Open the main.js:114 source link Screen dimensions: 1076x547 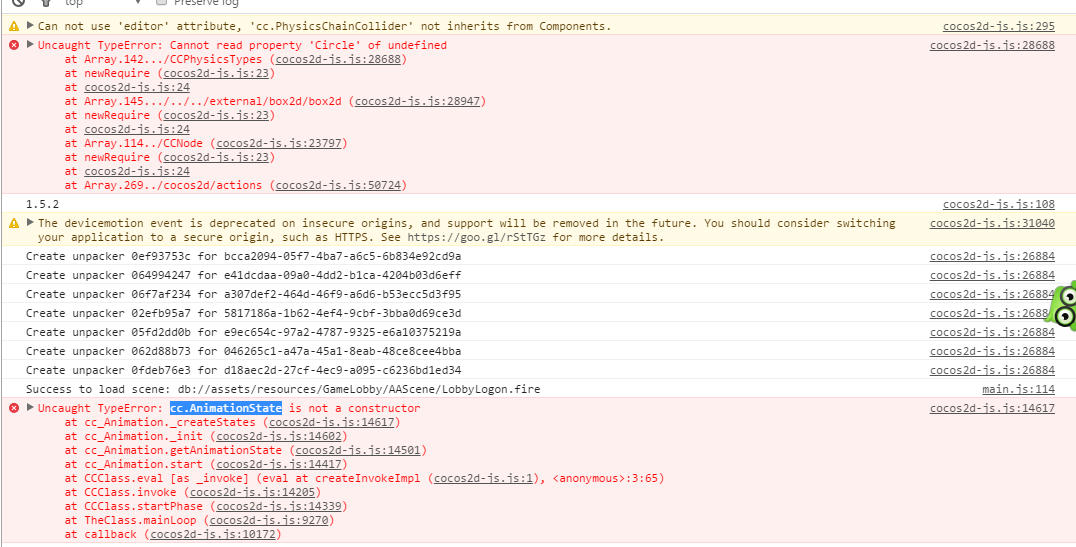point(1018,389)
